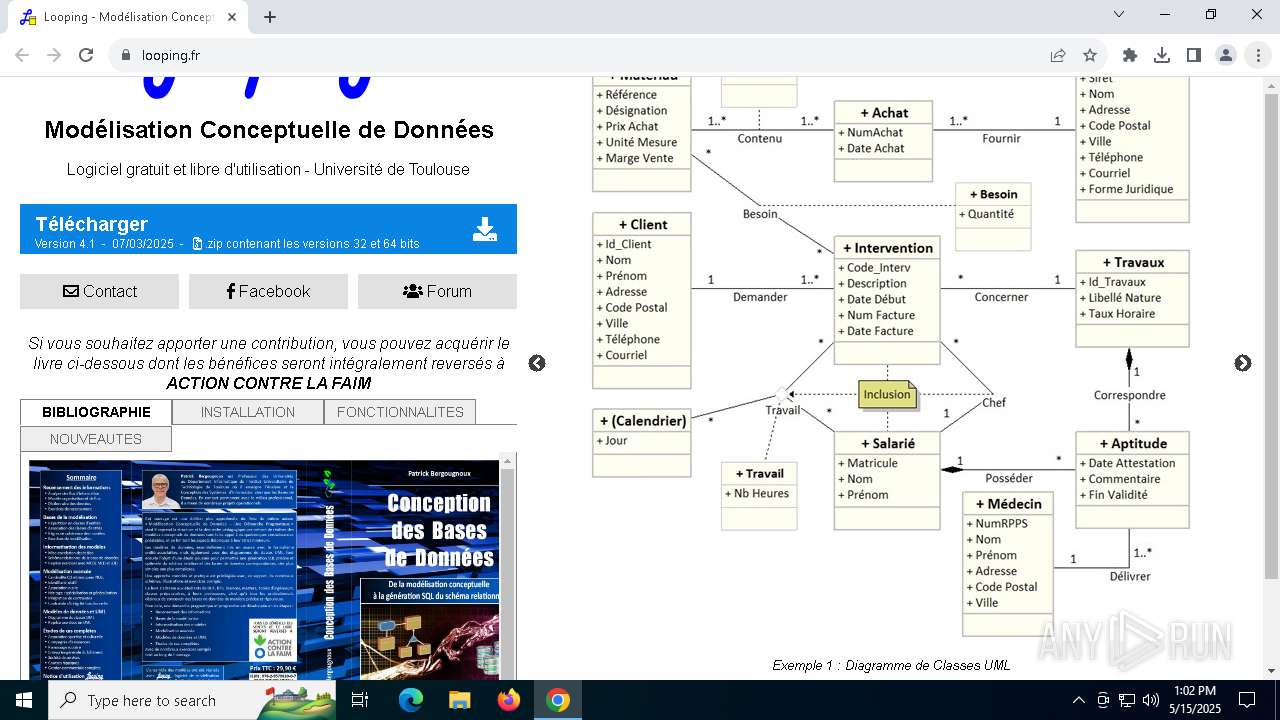1280x720 pixels.
Task: Open the Windows Start menu
Action: [x=24, y=700]
